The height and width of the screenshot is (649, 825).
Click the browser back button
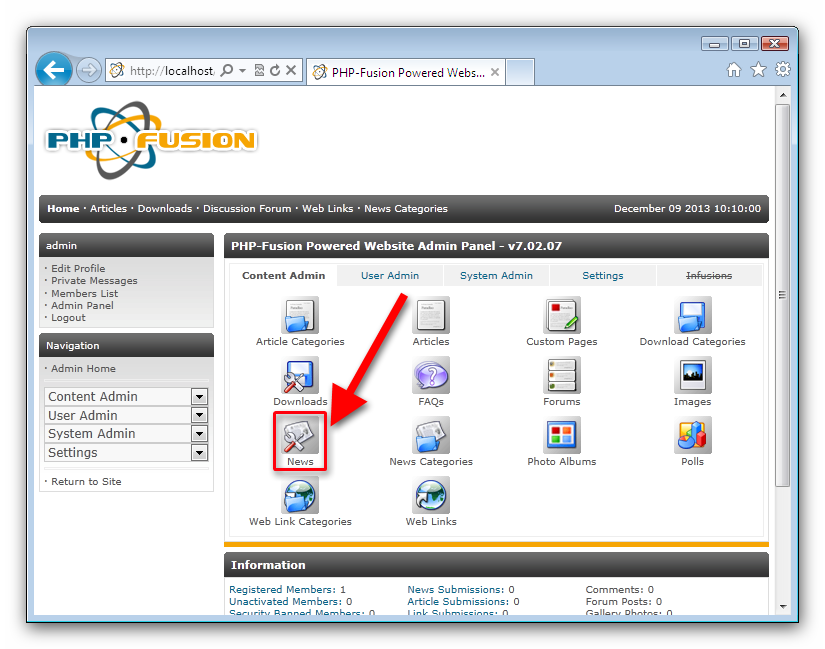click(x=54, y=70)
